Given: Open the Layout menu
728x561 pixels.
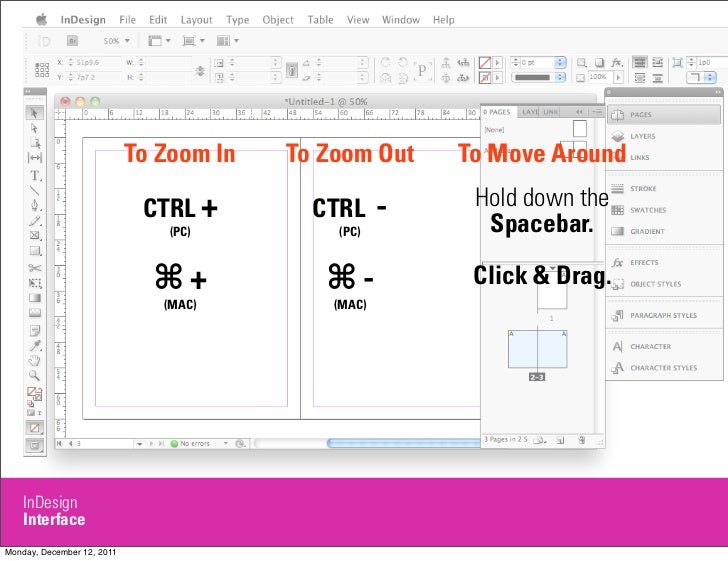Looking at the screenshot, I should tap(196, 20).
